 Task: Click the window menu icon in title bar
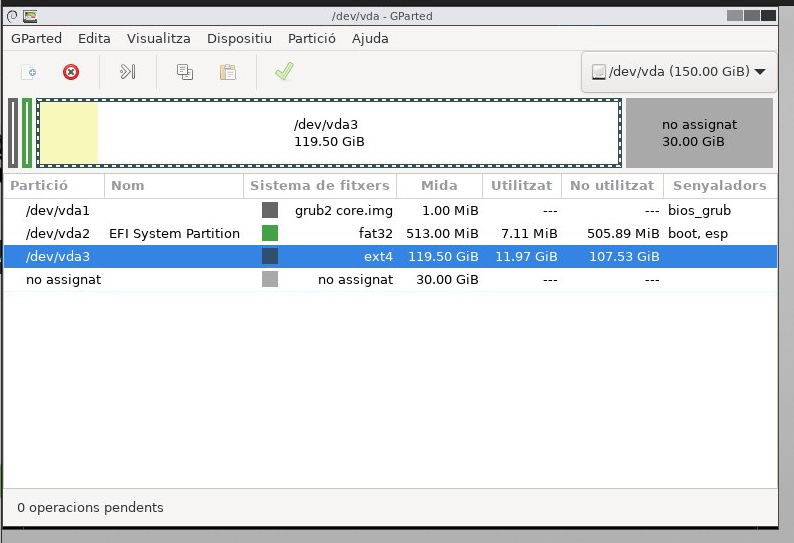(x=30, y=15)
